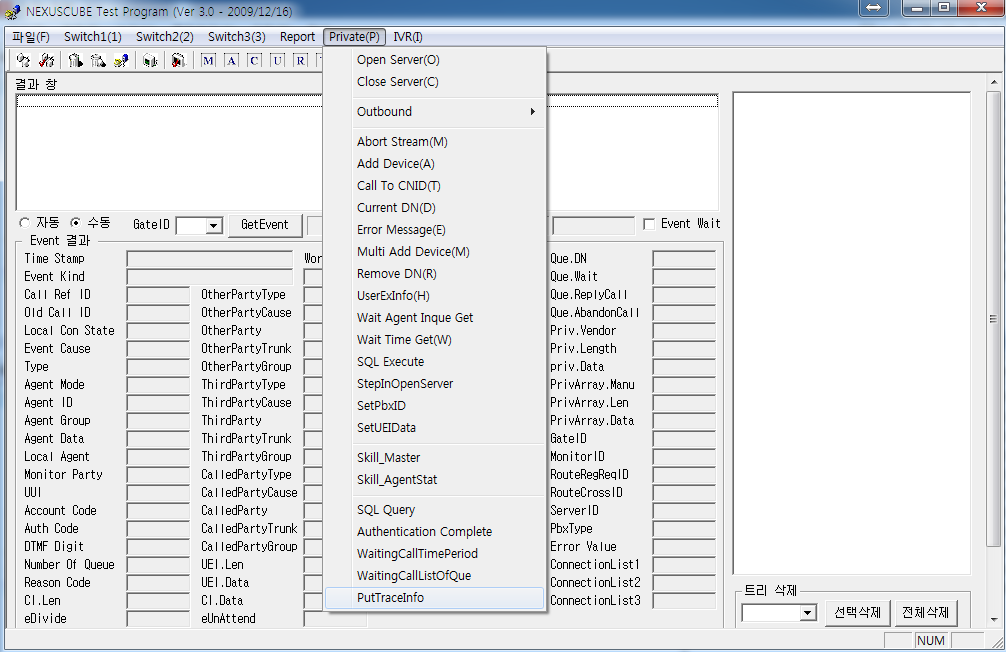Select Authentication Complete menu entry
The width and height of the screenshot is (1006, 652).
point(436,531)
